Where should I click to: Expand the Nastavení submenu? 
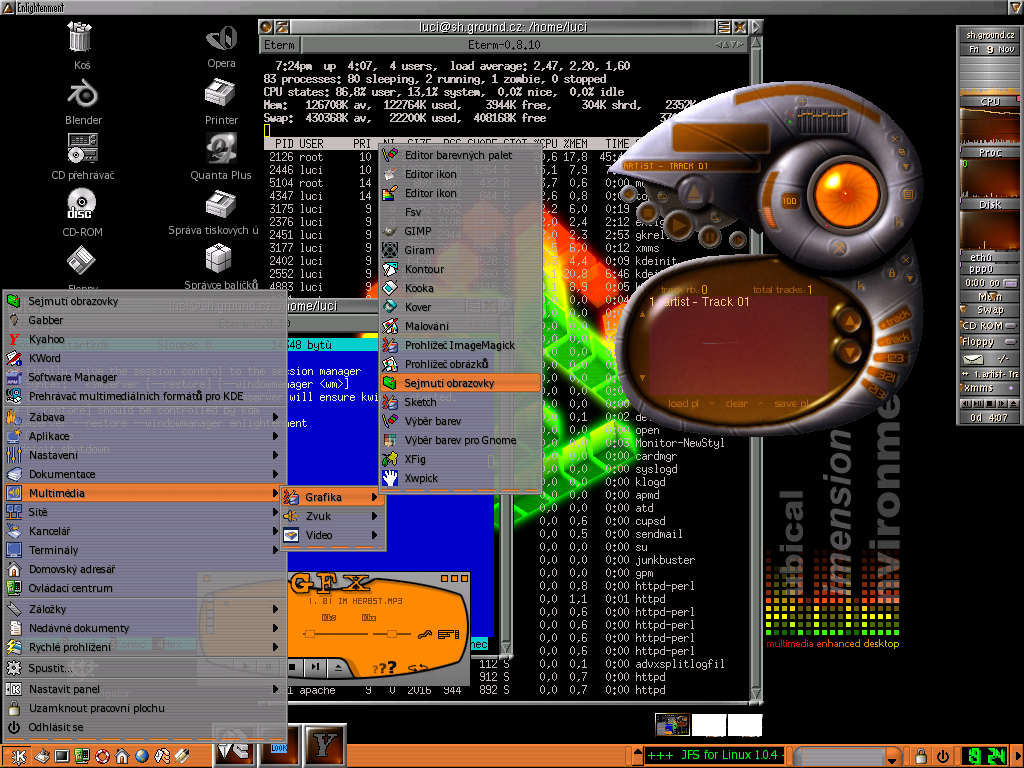[x=145, y=455]
